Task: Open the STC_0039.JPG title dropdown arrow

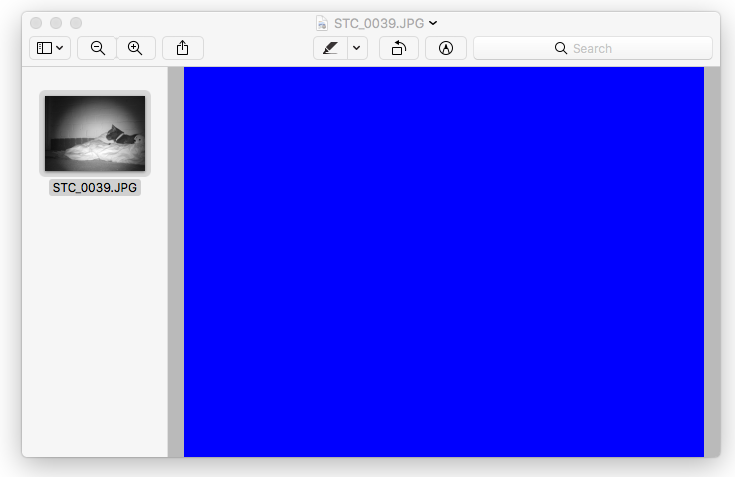Action: (x=433, y=23)
